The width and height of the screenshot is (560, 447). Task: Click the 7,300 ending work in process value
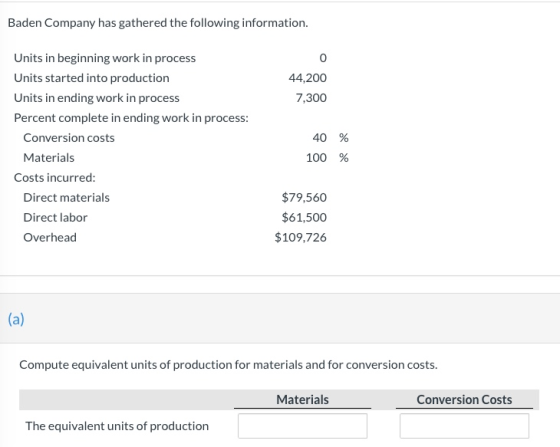[x=311, y=98]
